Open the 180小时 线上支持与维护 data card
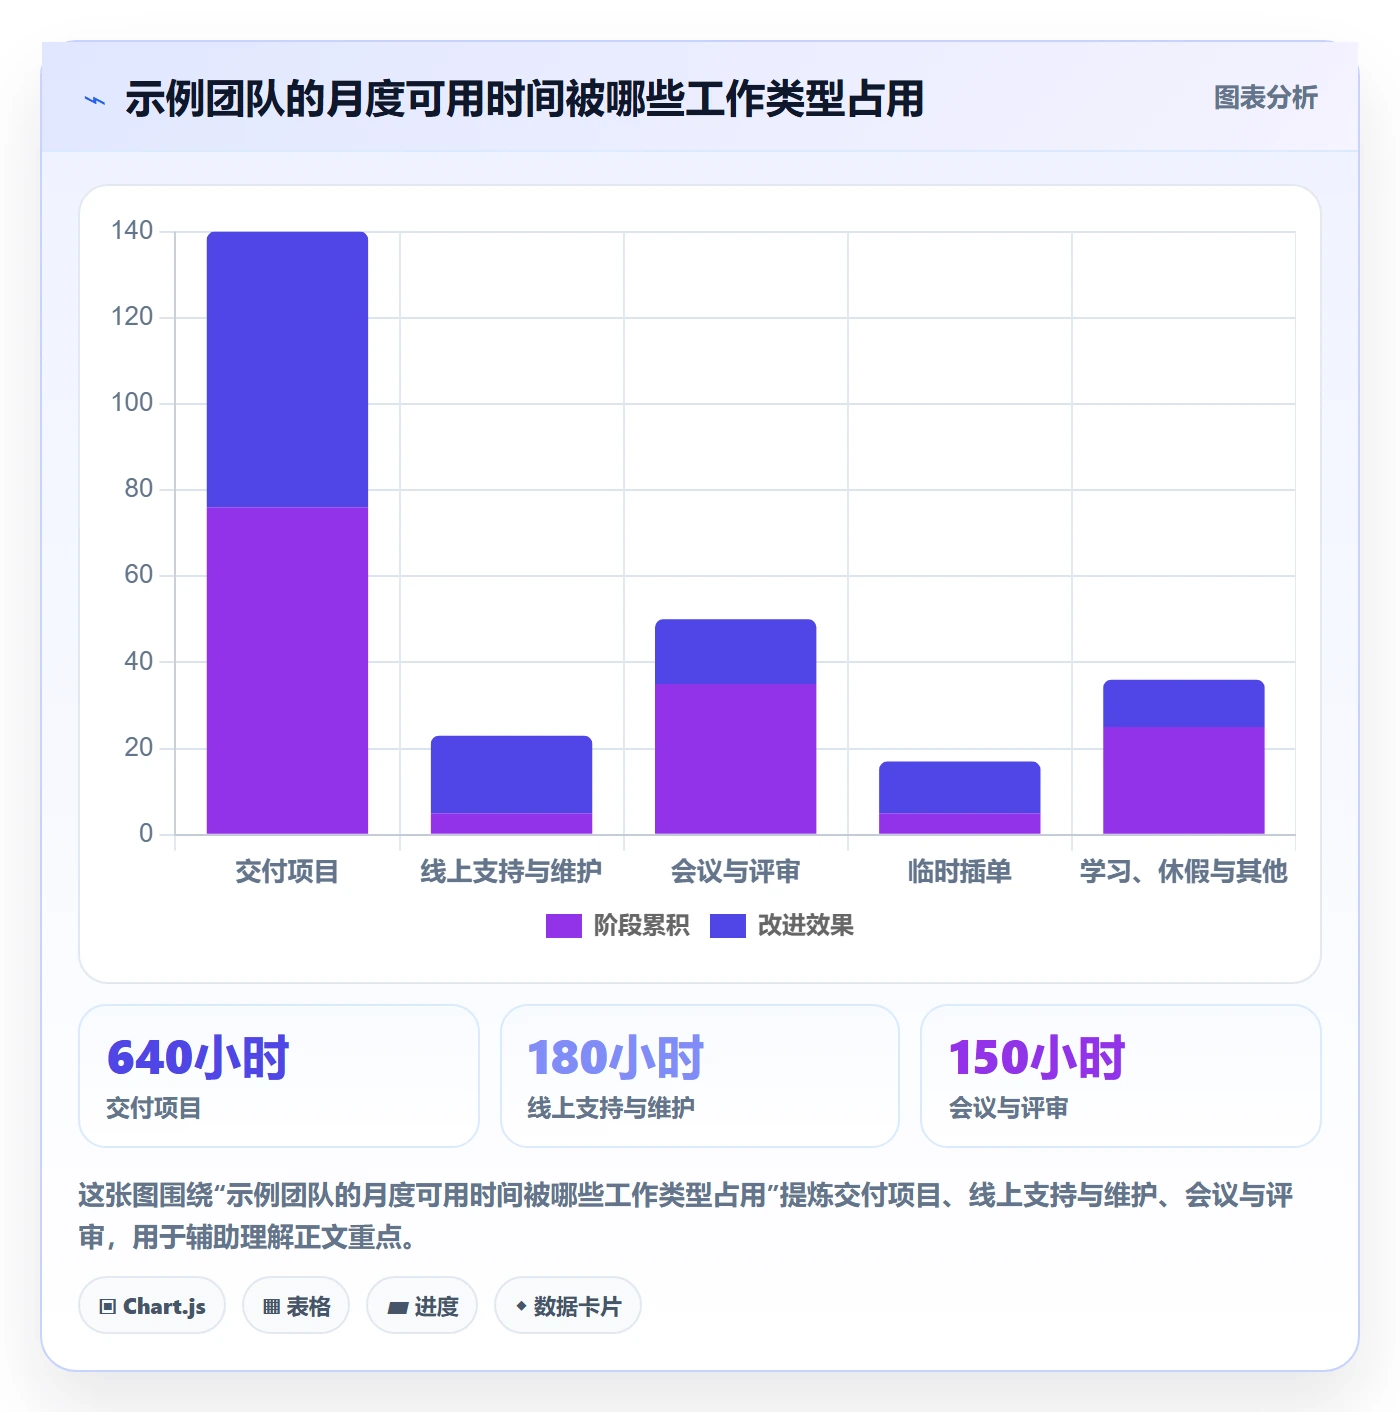This screenshot has height=1412, width=1400. (700, 1076)
